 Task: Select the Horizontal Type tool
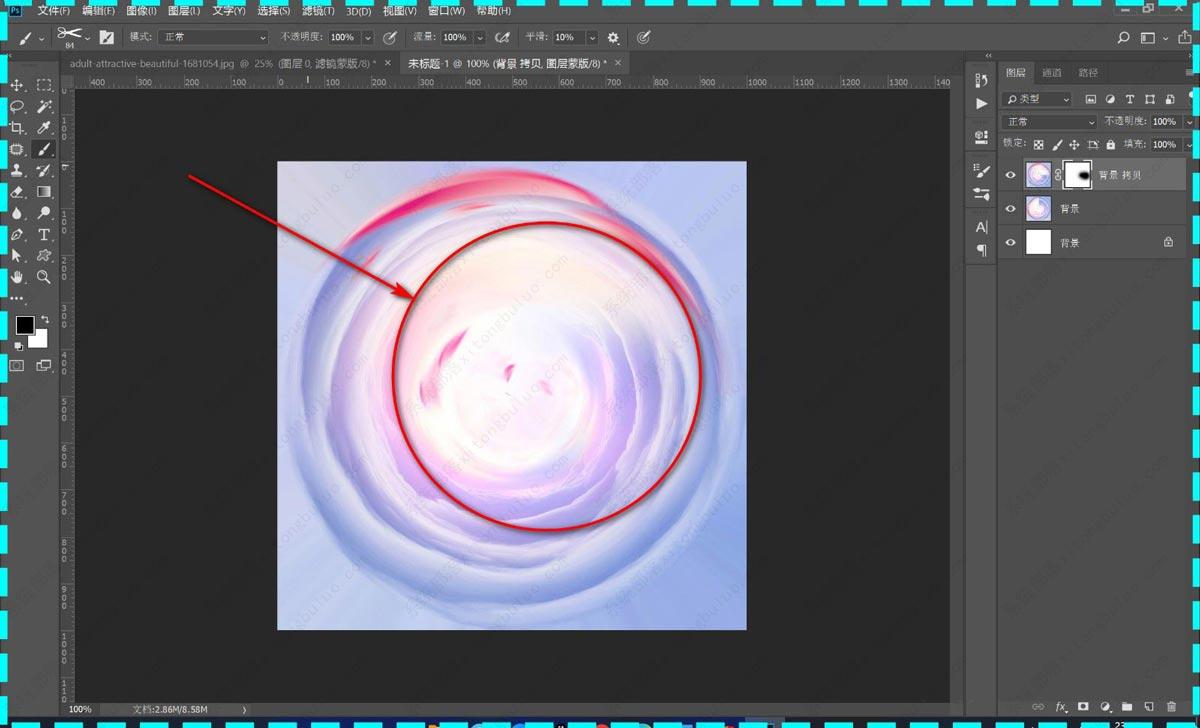[x=44, y=235]
